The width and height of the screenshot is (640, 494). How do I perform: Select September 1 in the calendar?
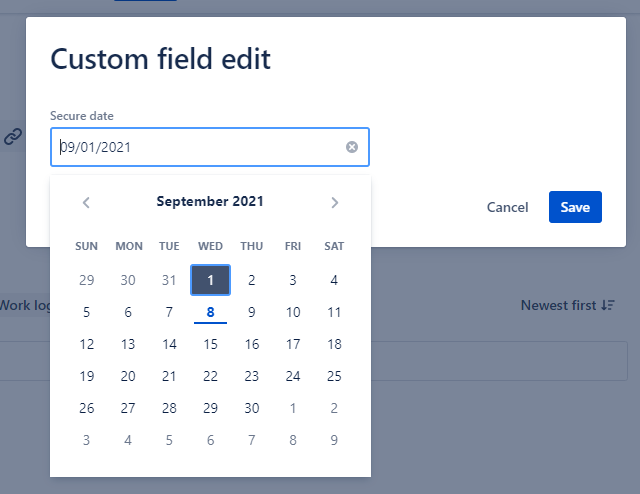210,280
